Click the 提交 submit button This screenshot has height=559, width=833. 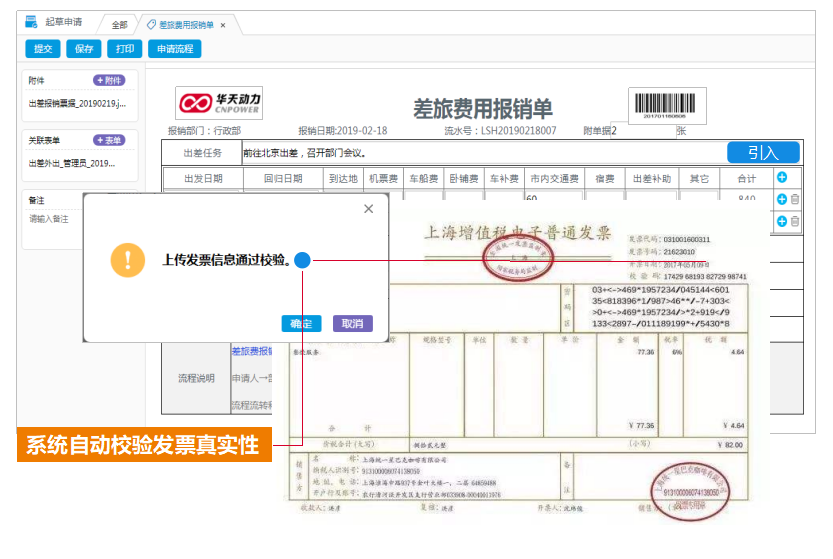[x=43, y=48]
